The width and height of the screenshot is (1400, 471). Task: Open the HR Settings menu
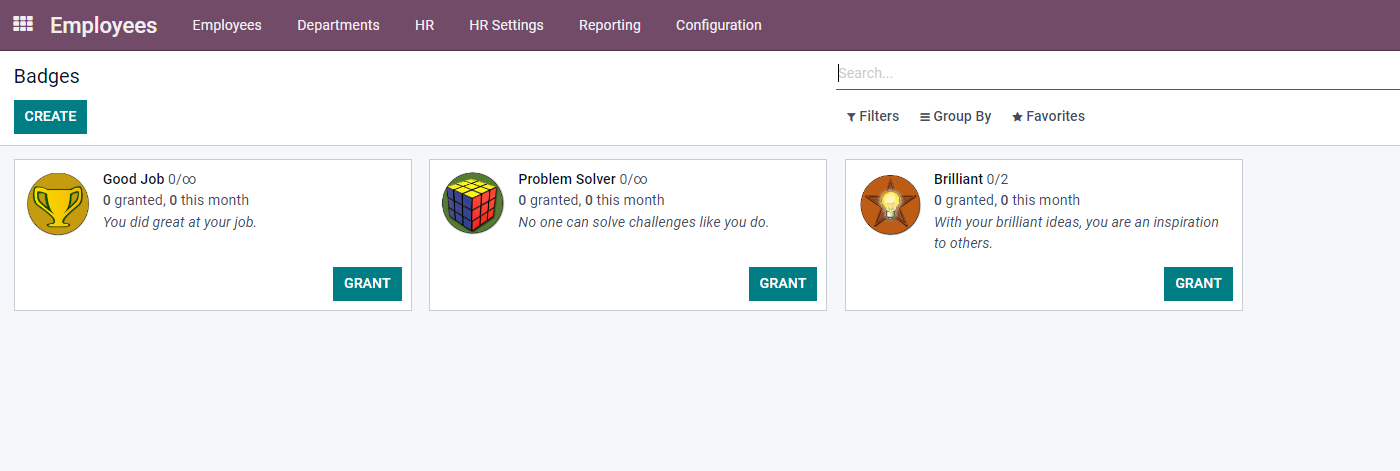(506, 25)
